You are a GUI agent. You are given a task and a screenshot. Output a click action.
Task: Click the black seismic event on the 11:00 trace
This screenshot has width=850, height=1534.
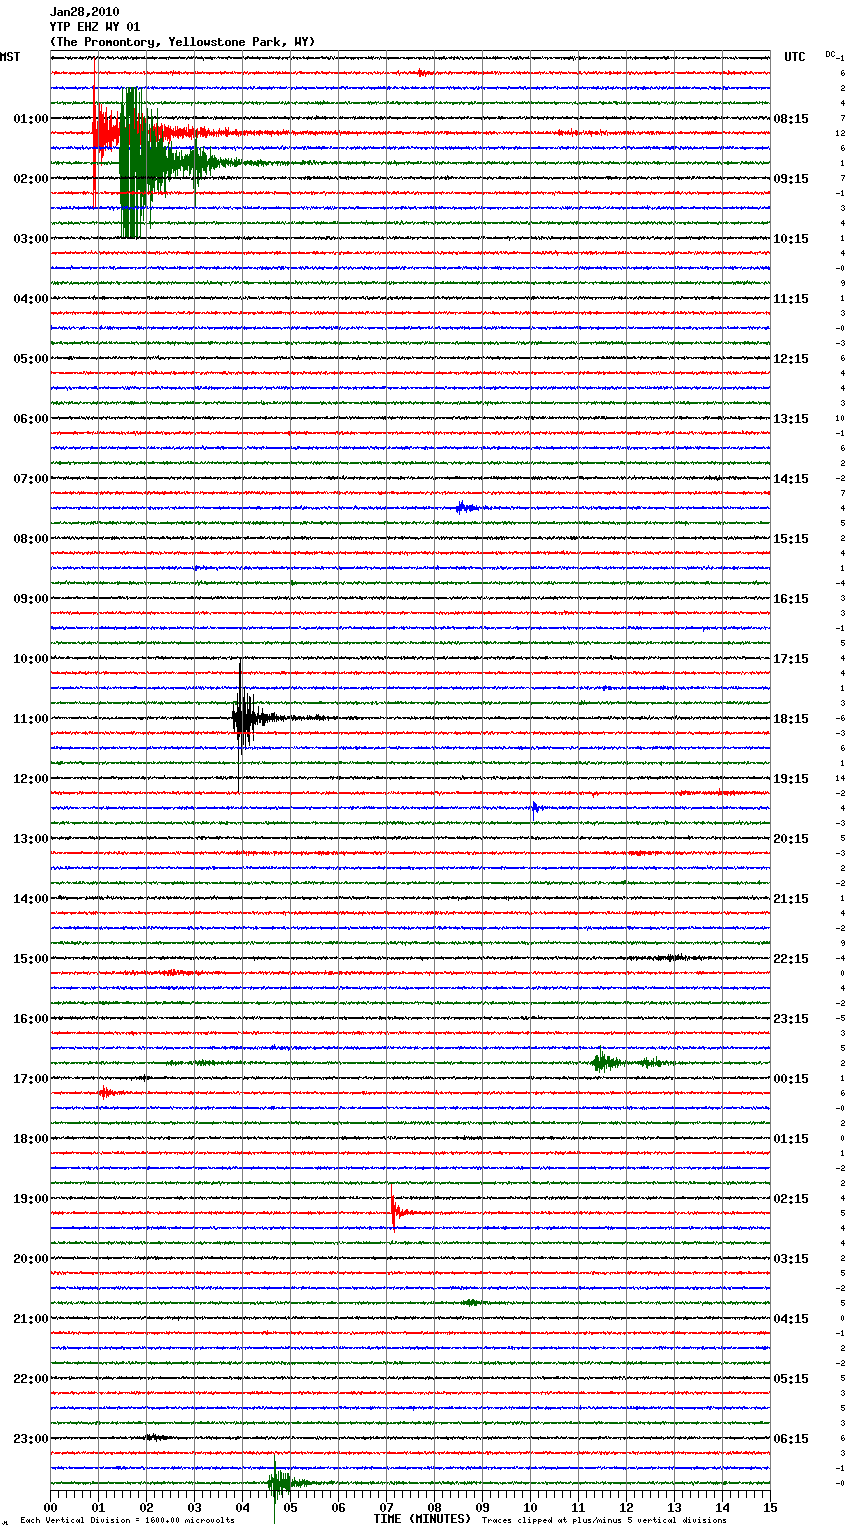click(x=245, y=718)
